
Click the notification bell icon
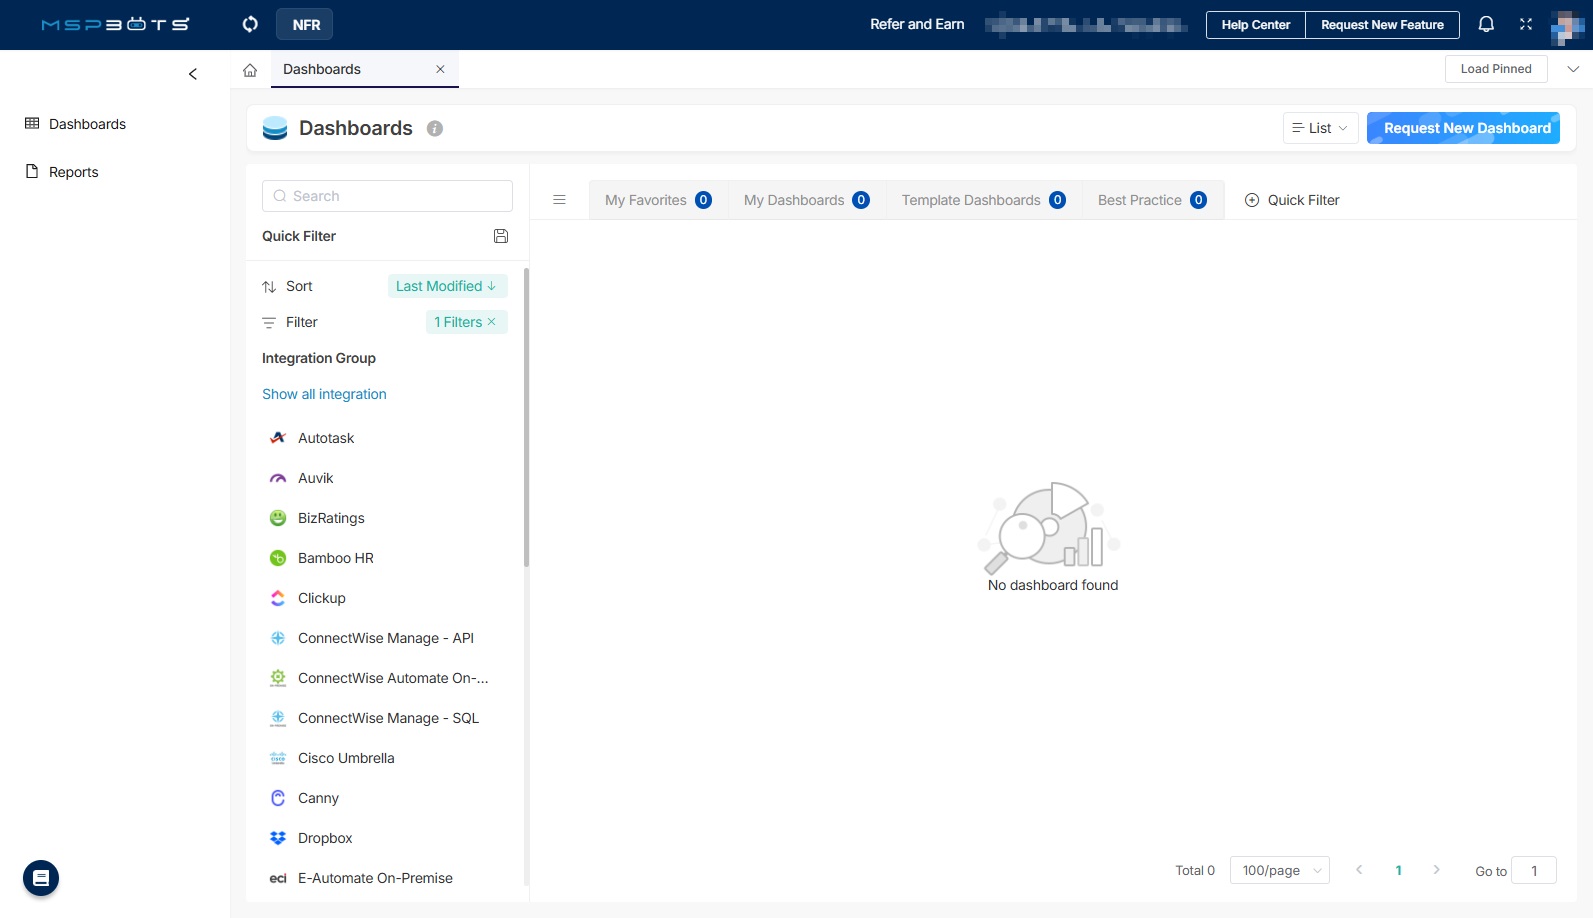coord(1486,24)
